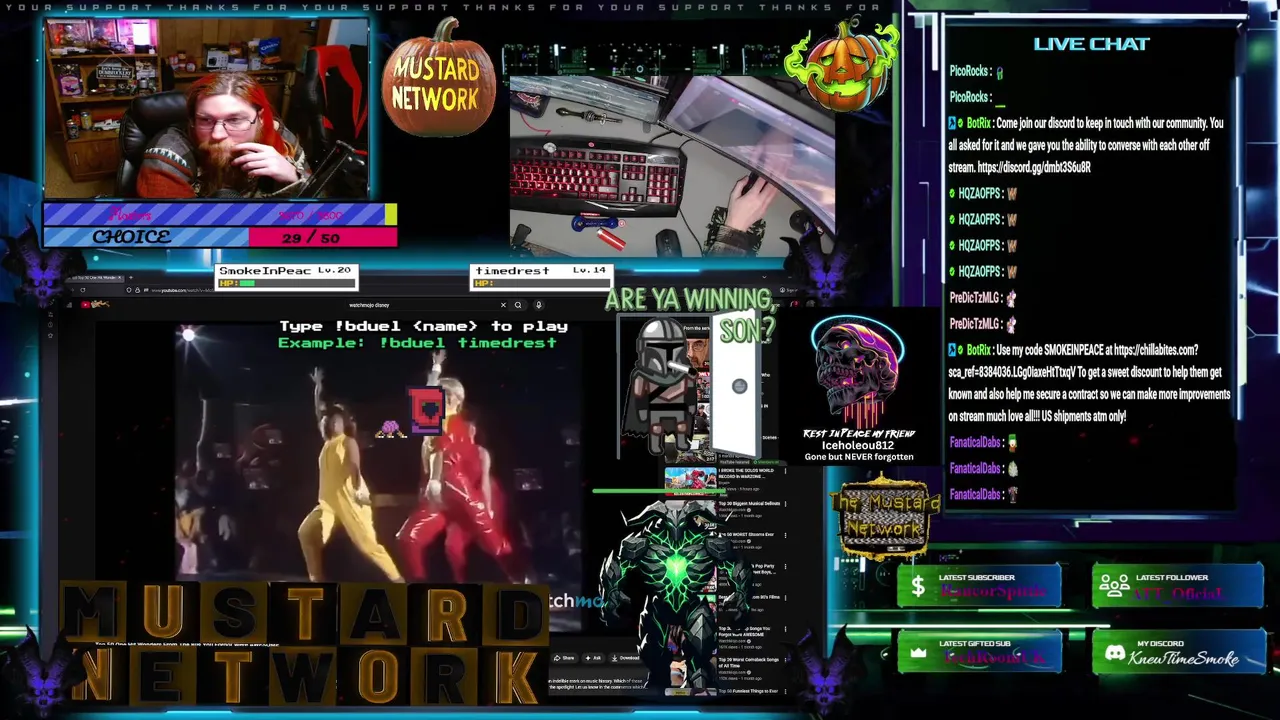
Task: Click the Latest Subscriber panel
Action: pyautogui.click(x=979, y=585)
